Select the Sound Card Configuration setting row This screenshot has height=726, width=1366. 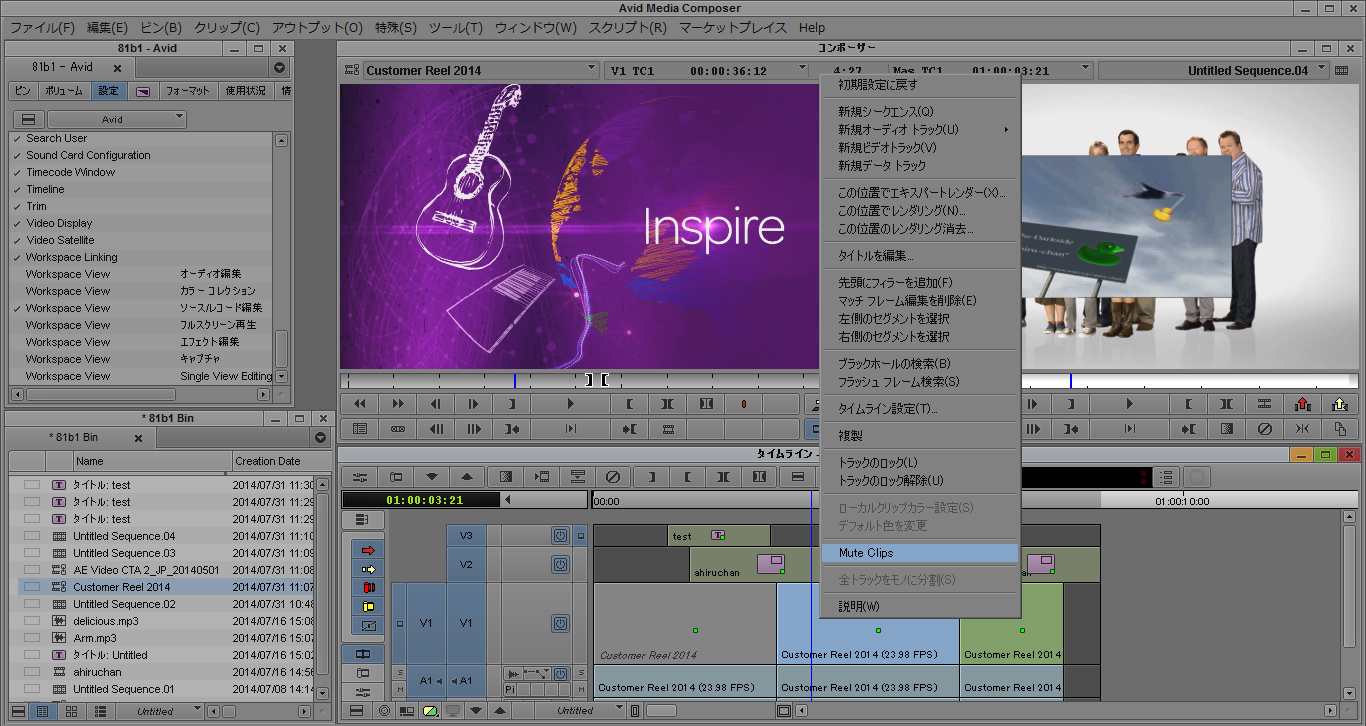141,156
